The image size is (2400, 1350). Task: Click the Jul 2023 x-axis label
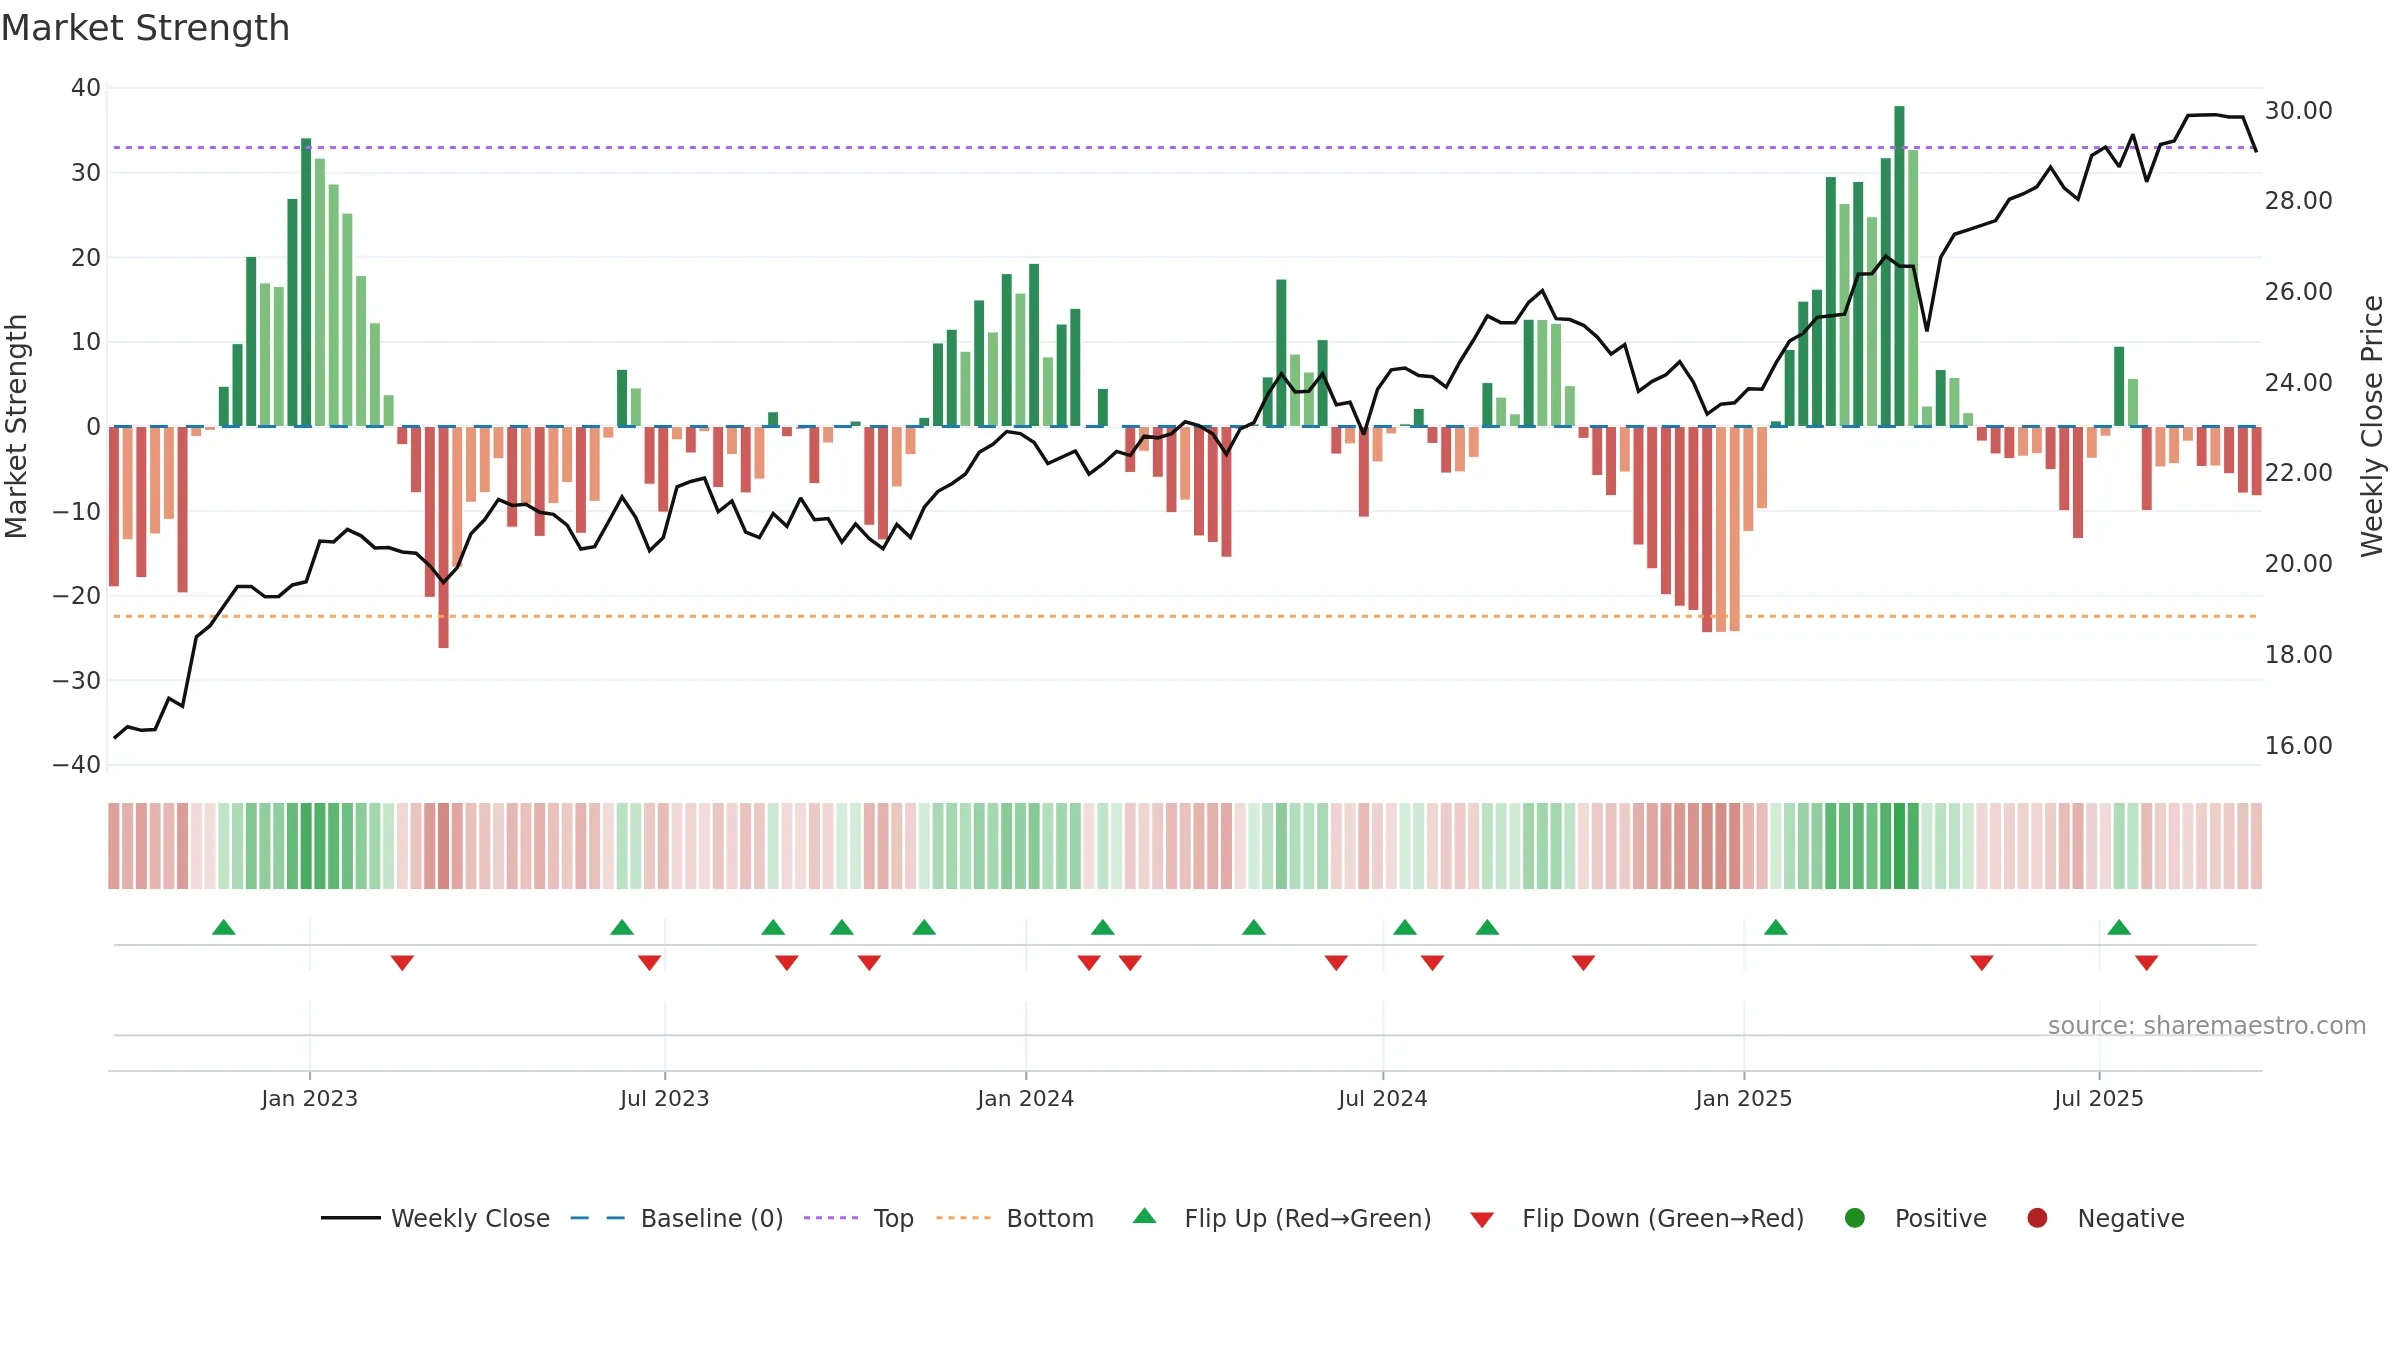point(665,1098)
